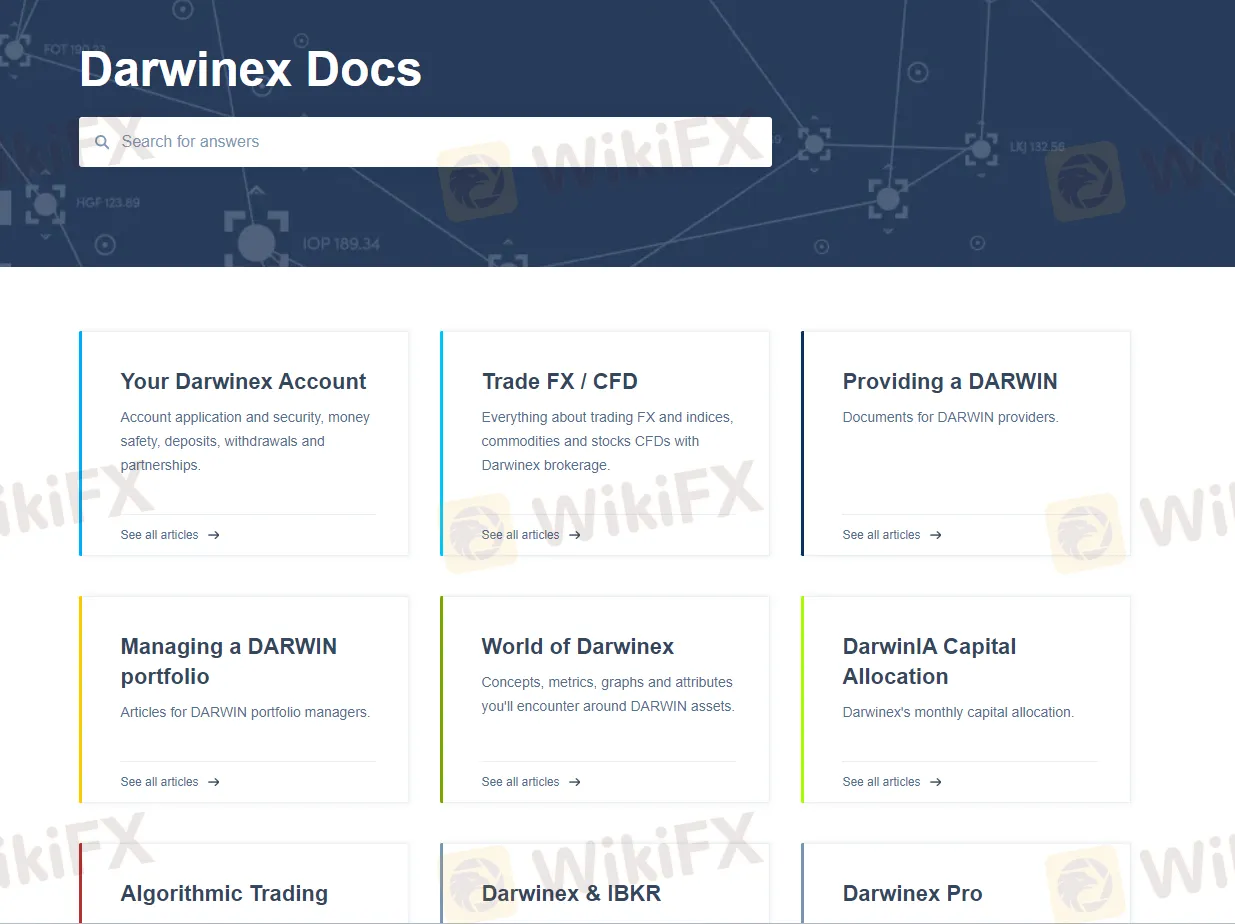The image size is (1235, 924).
Task: Click arrow icon under Managing a DARWIN portfolio
Action: [214, 782]
